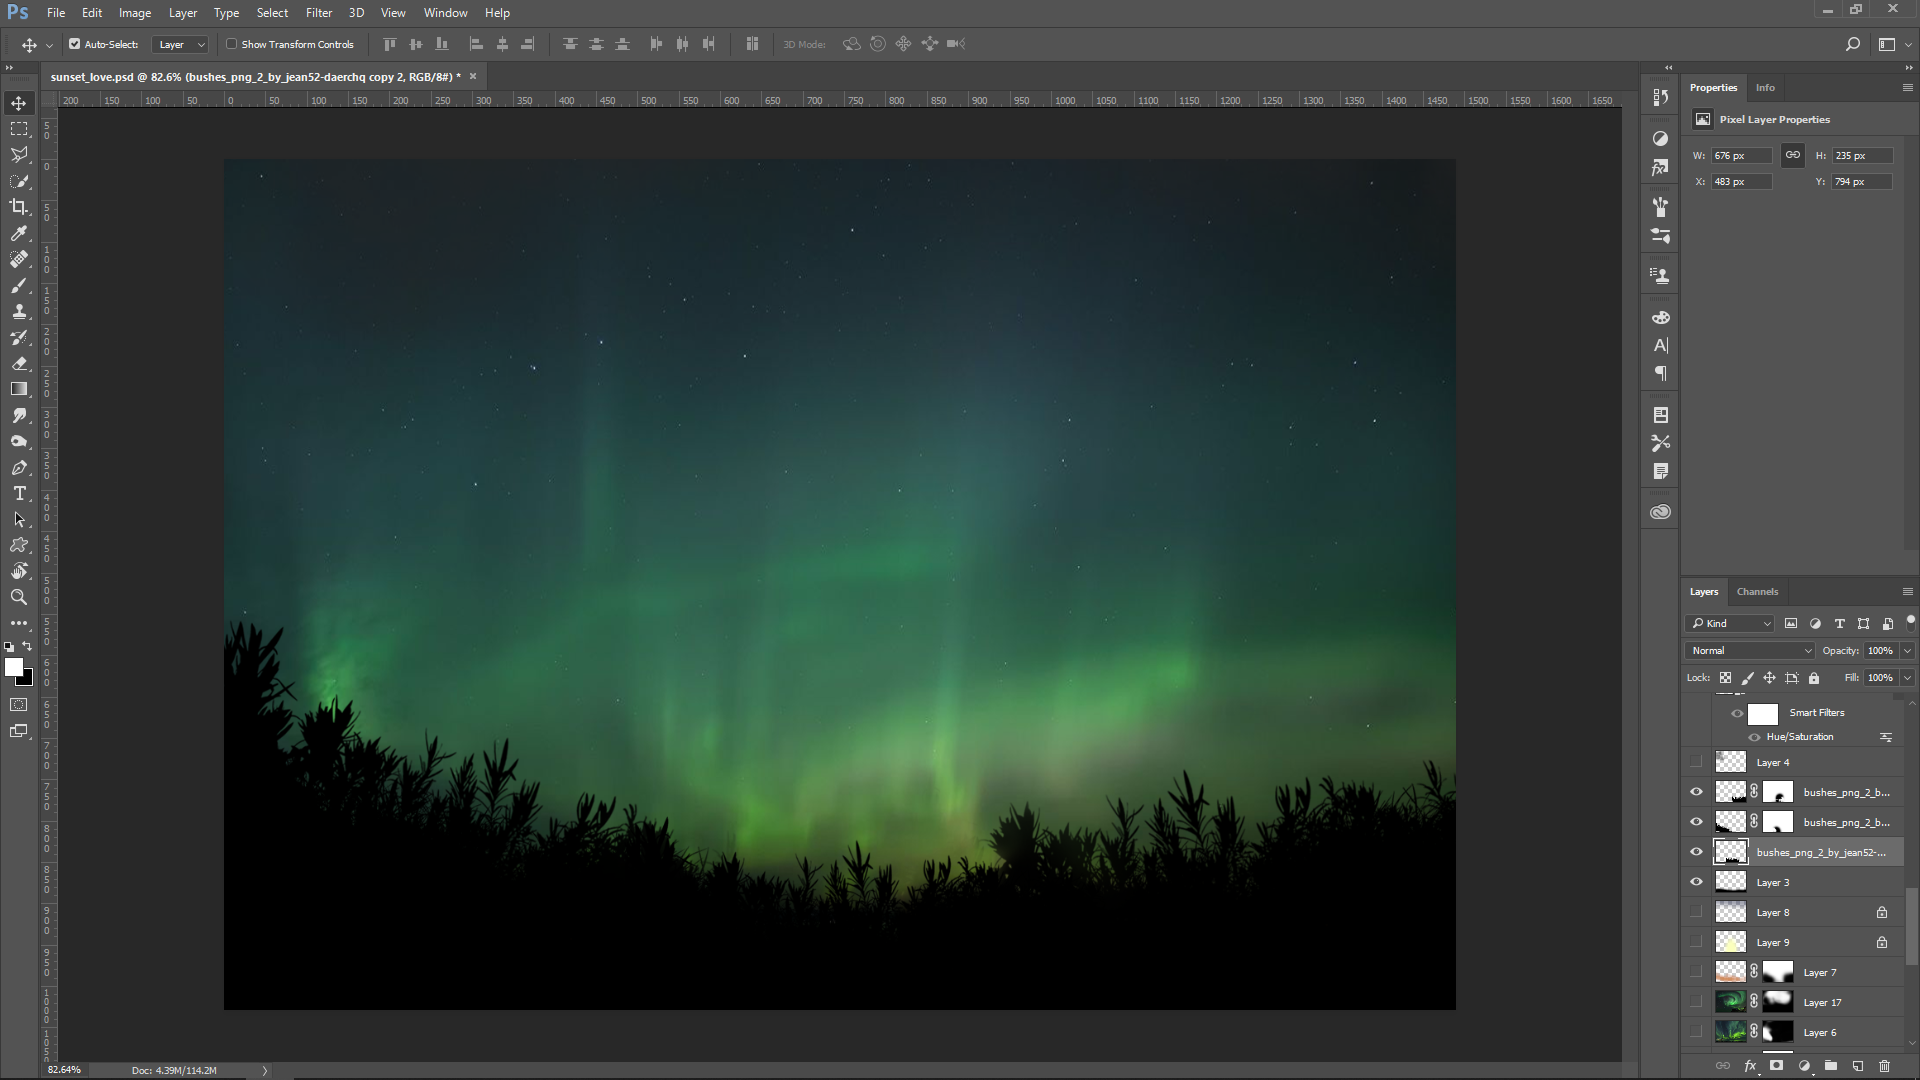Select the Smudge tool
1920x1080 pixels.
pyautogui.click(x=19, y=415)
